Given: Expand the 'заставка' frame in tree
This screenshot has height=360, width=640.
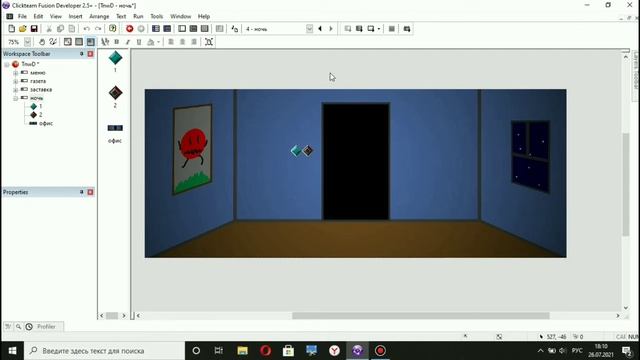Looking at the screenshot, I should [16, 90].
